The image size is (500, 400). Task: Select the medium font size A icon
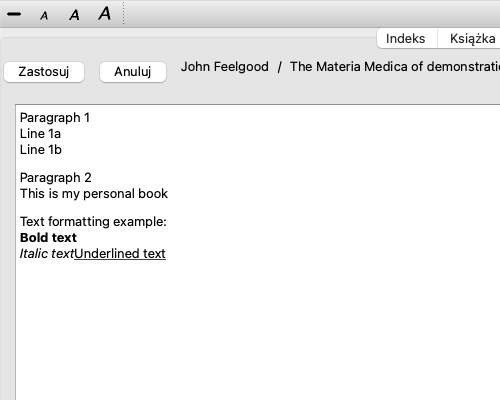pos(74,15)
